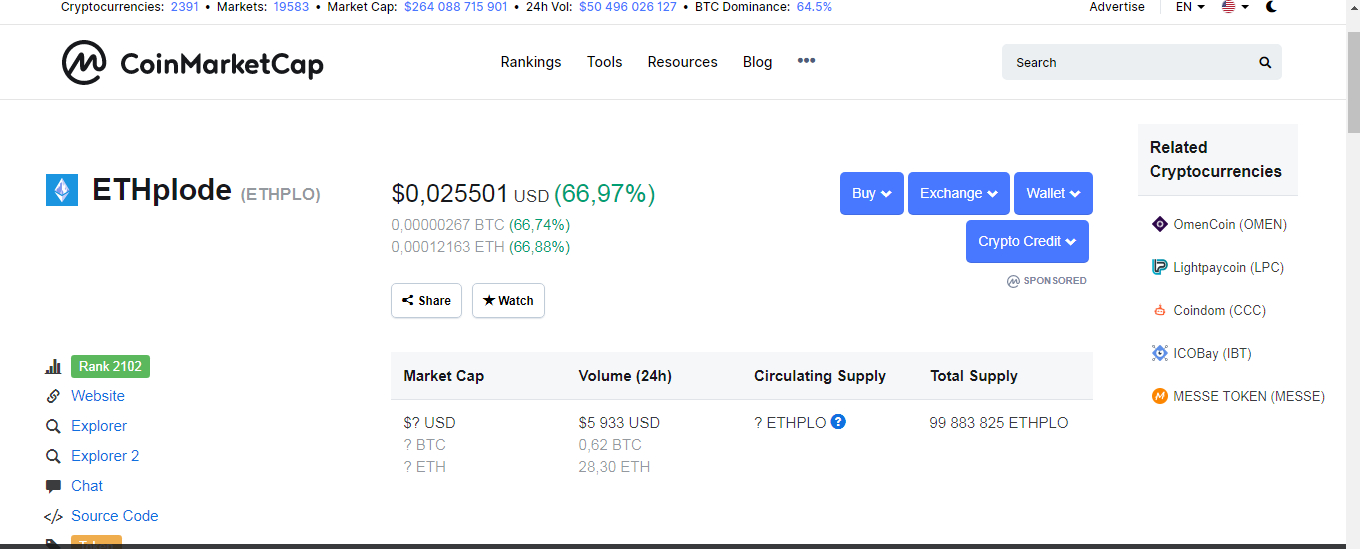The image size is (1360, 549).
Task: Click the circulating supply help icon
Action: tap(838, 421)
